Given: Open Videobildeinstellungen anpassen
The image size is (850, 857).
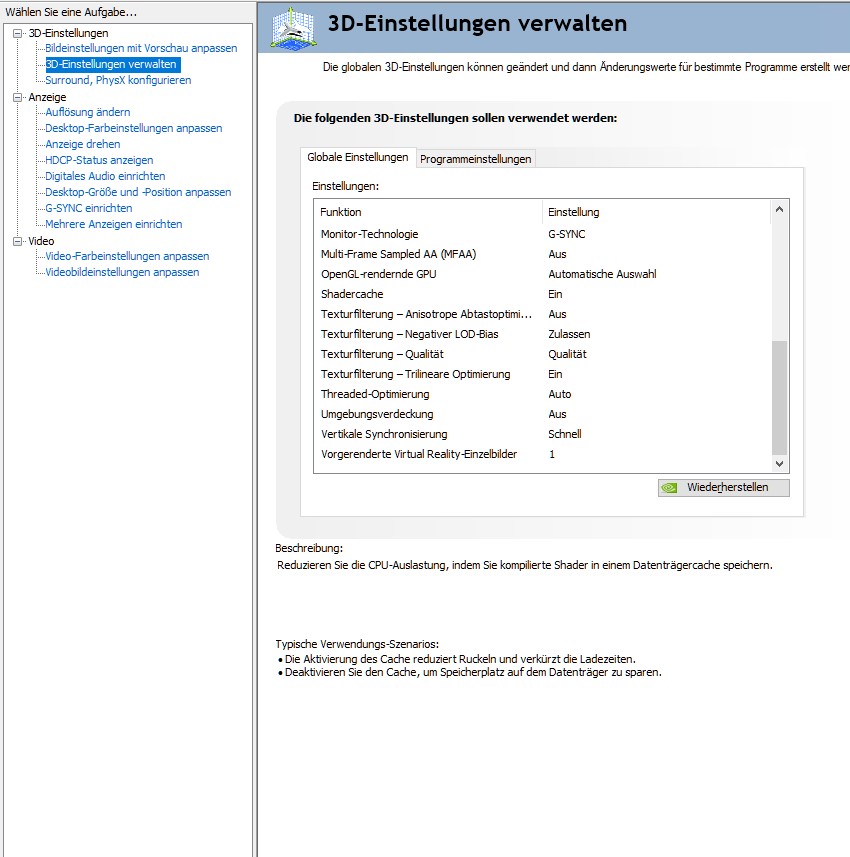Looking at the screenshot, I should coord(122,272).
